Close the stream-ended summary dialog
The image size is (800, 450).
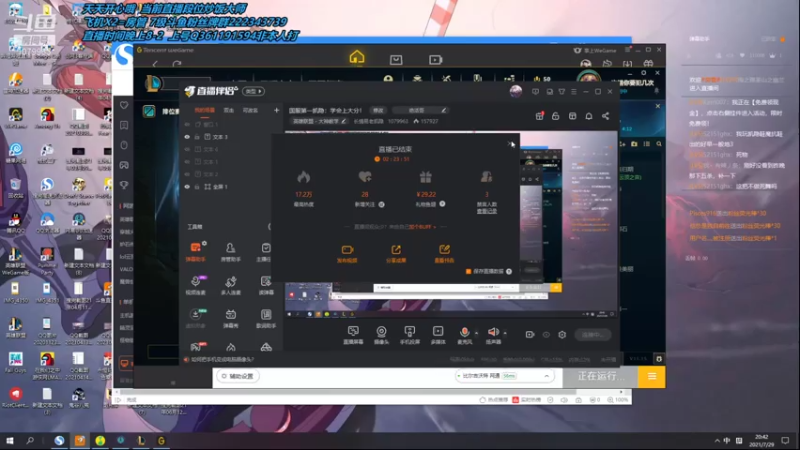511,144
